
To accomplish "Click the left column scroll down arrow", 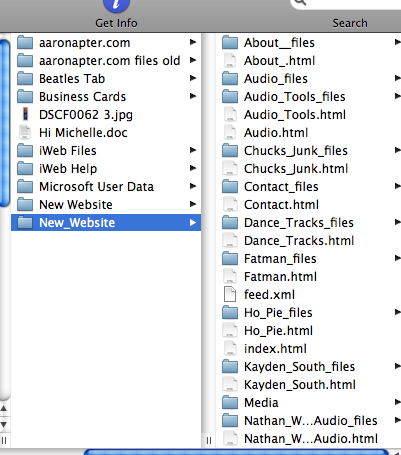I will point(4,425).
